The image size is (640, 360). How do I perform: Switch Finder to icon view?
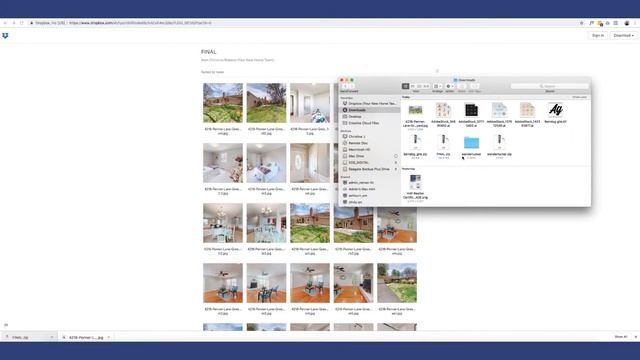(405, 86)
